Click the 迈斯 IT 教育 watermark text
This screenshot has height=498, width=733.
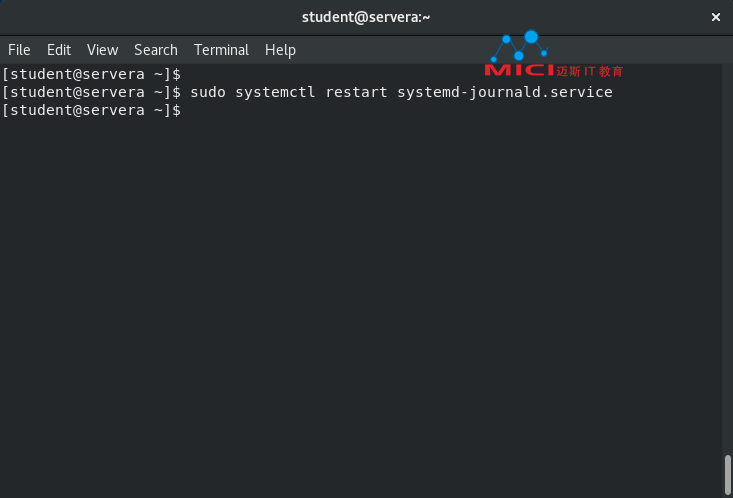[589, 71]
